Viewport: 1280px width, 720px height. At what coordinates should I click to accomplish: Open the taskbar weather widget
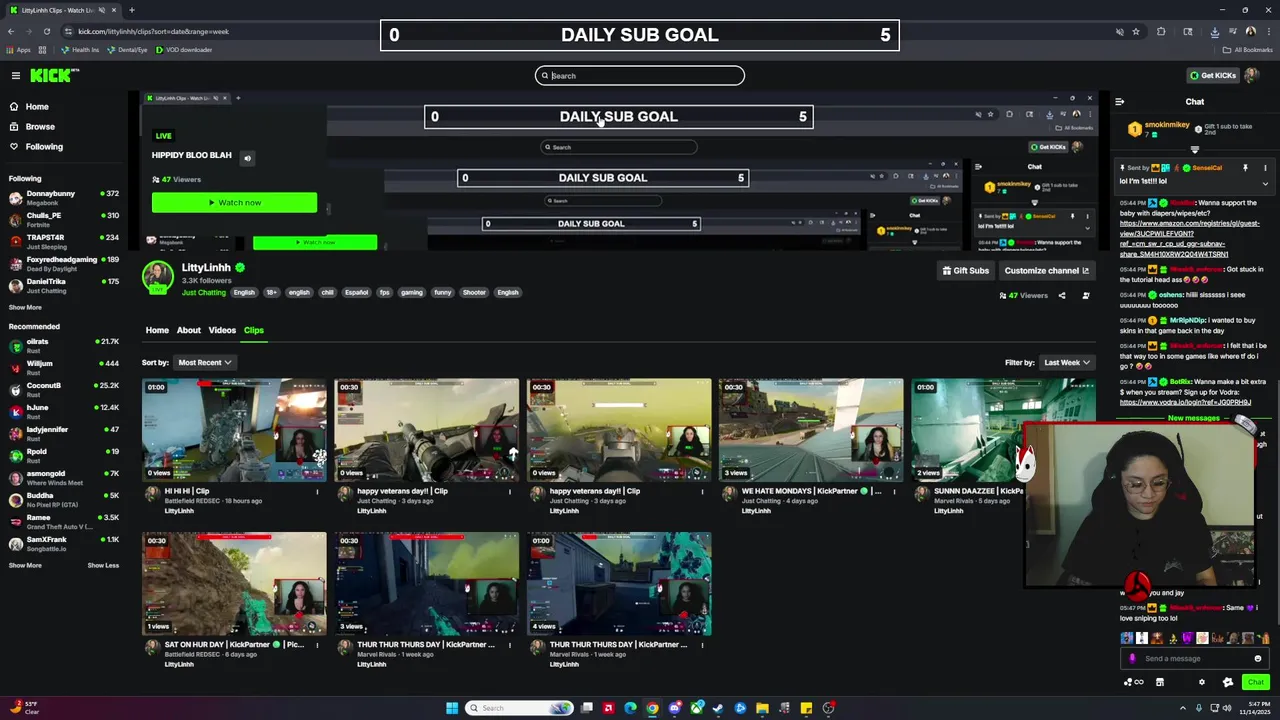(24, 708)
